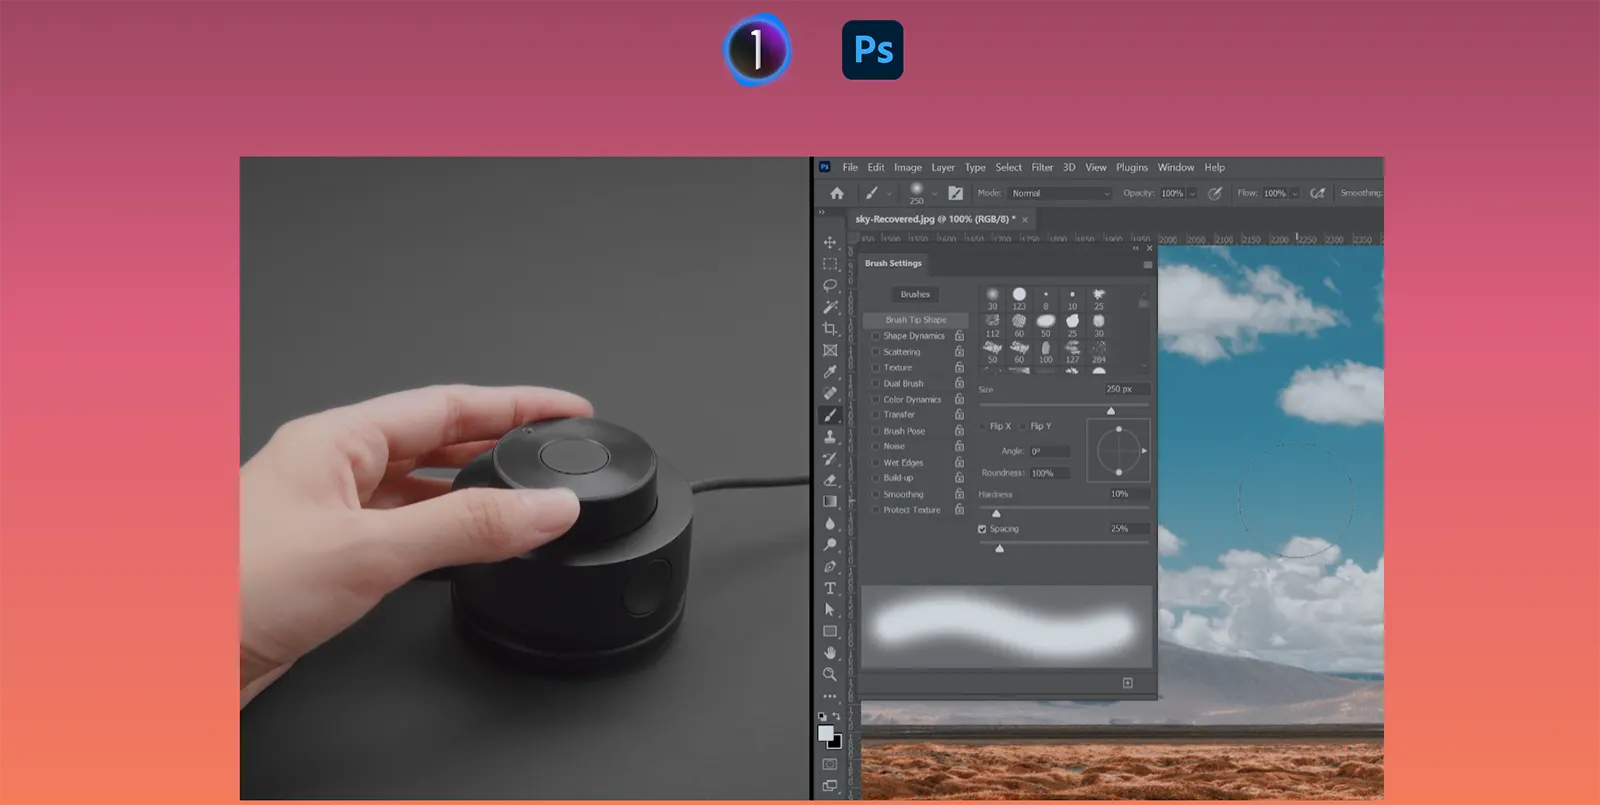Select the Lasso tool
The height and width of the screenshot is (805, 1600).
pos(830,286)
